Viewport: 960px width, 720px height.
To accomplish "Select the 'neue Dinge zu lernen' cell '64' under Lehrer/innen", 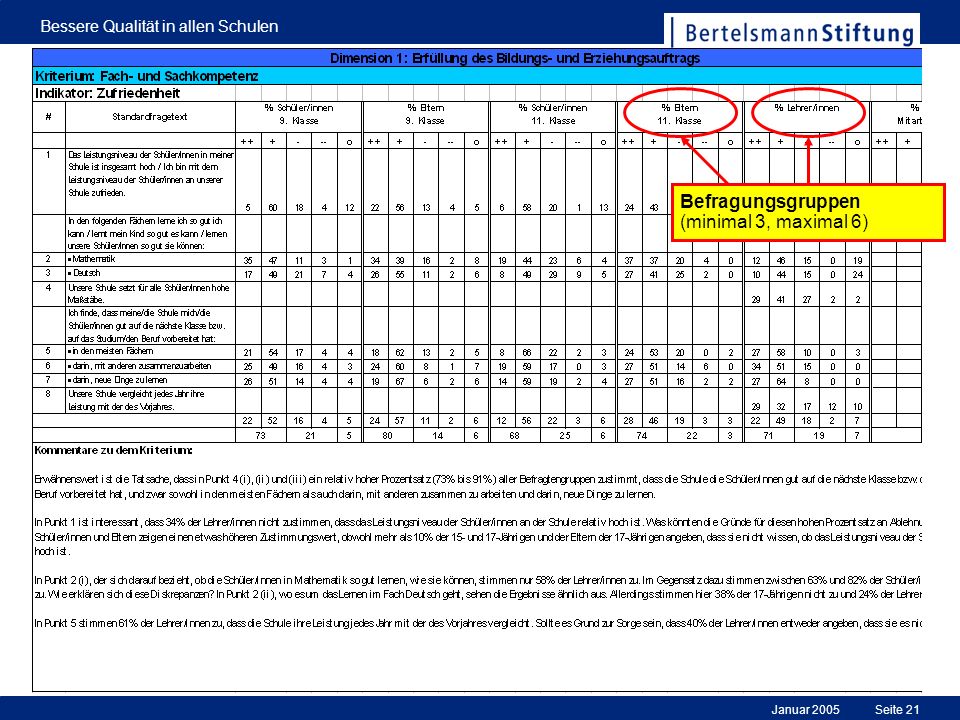I will click(781, 381).
